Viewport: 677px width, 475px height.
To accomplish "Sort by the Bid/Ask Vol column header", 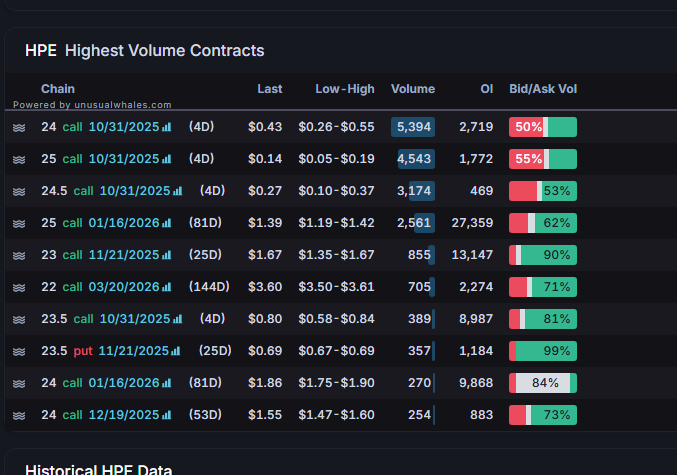I will [543, 89].
